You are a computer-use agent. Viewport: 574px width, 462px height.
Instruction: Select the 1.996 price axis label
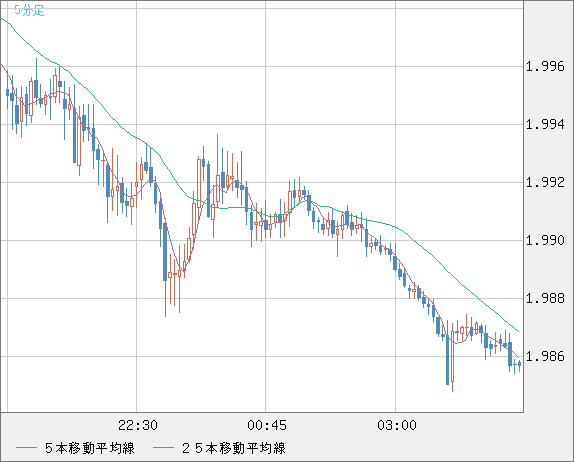[x=545, y=67]
